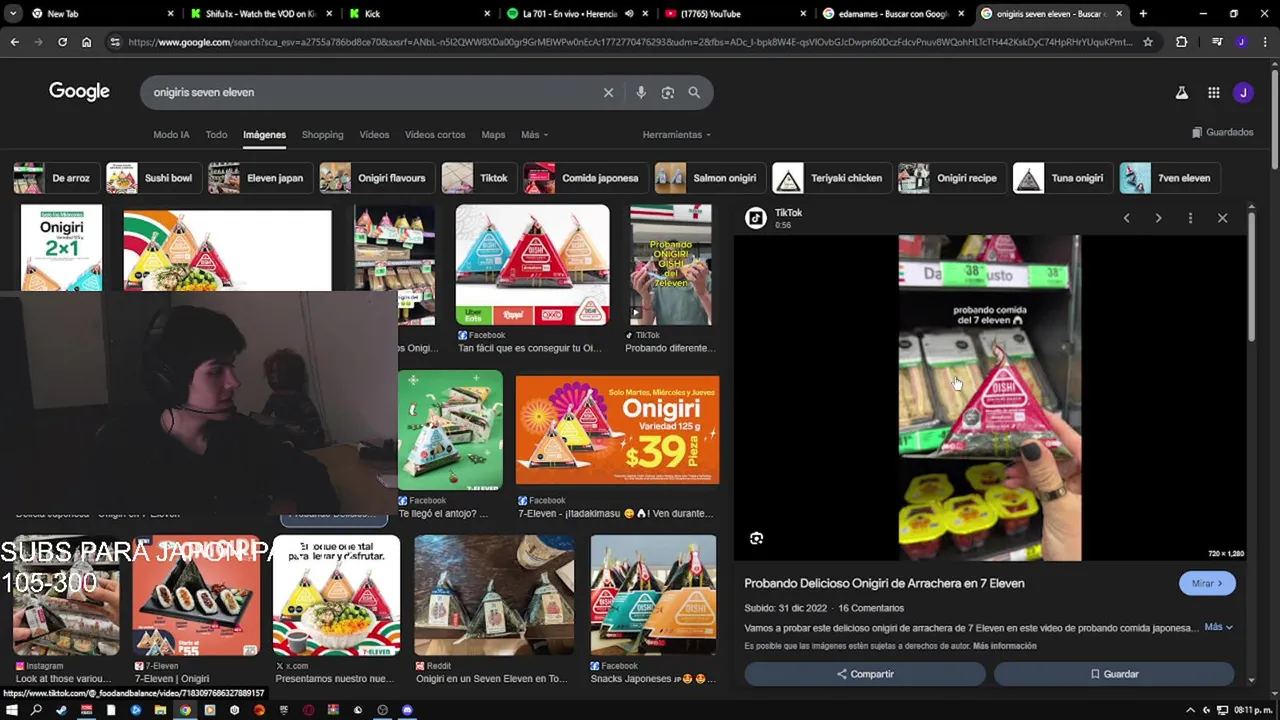1280x720 pixels.
Task: Open the Google apps grid
Action: 1213,92
